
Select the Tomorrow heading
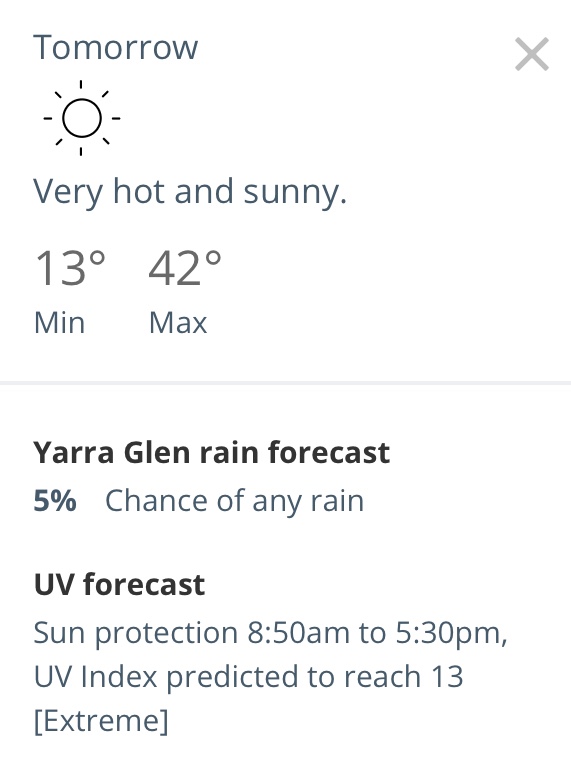(115, 47)
